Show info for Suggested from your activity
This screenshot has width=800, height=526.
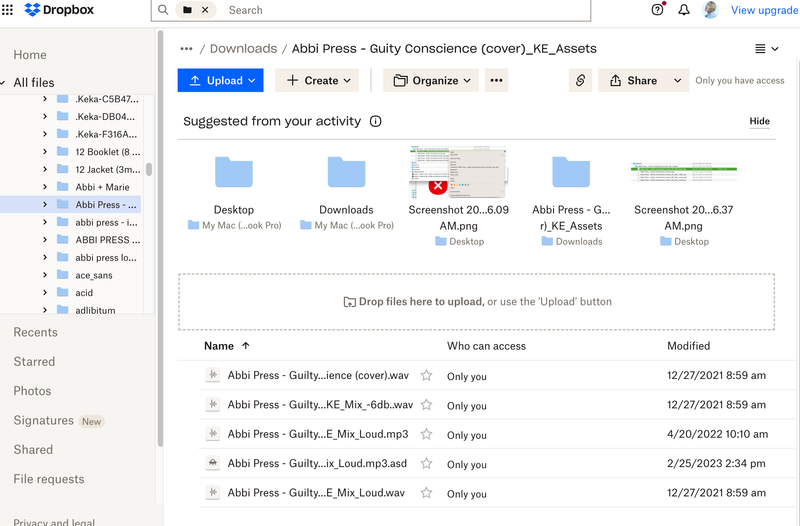(376, 121)
